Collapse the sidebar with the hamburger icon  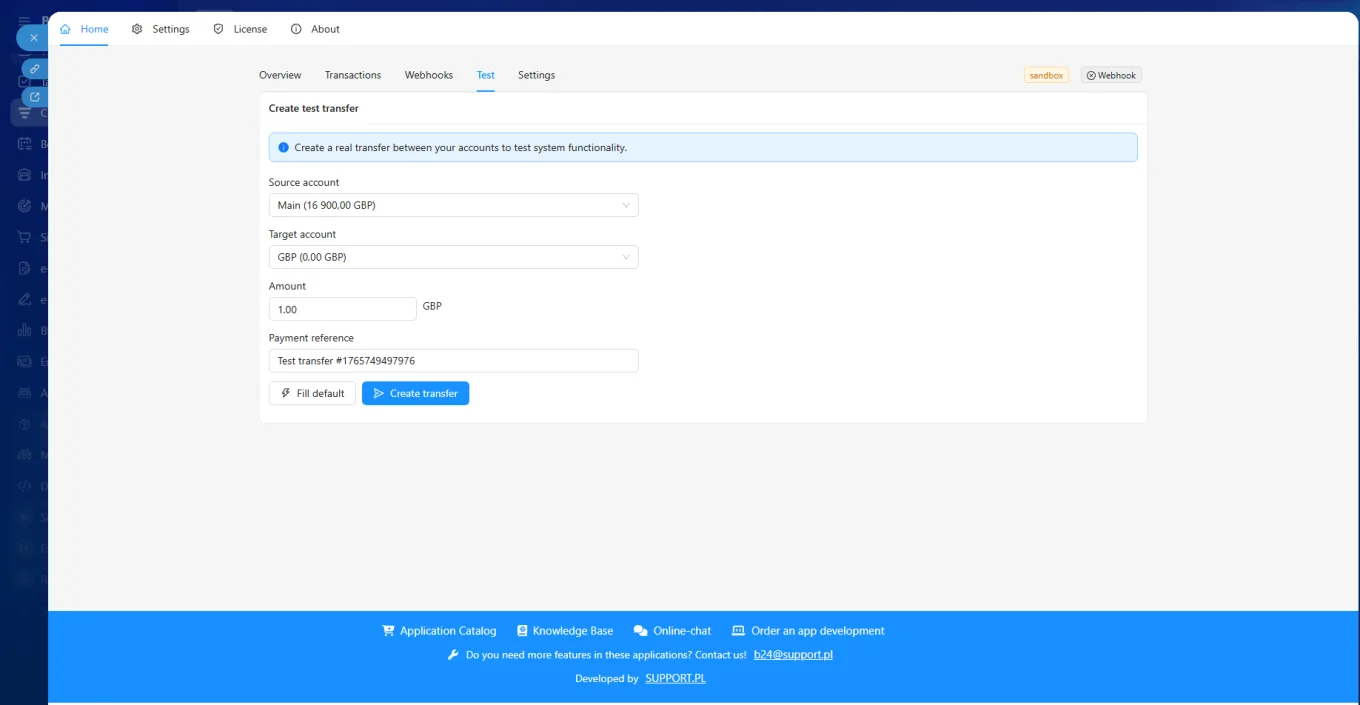point(23,20)
